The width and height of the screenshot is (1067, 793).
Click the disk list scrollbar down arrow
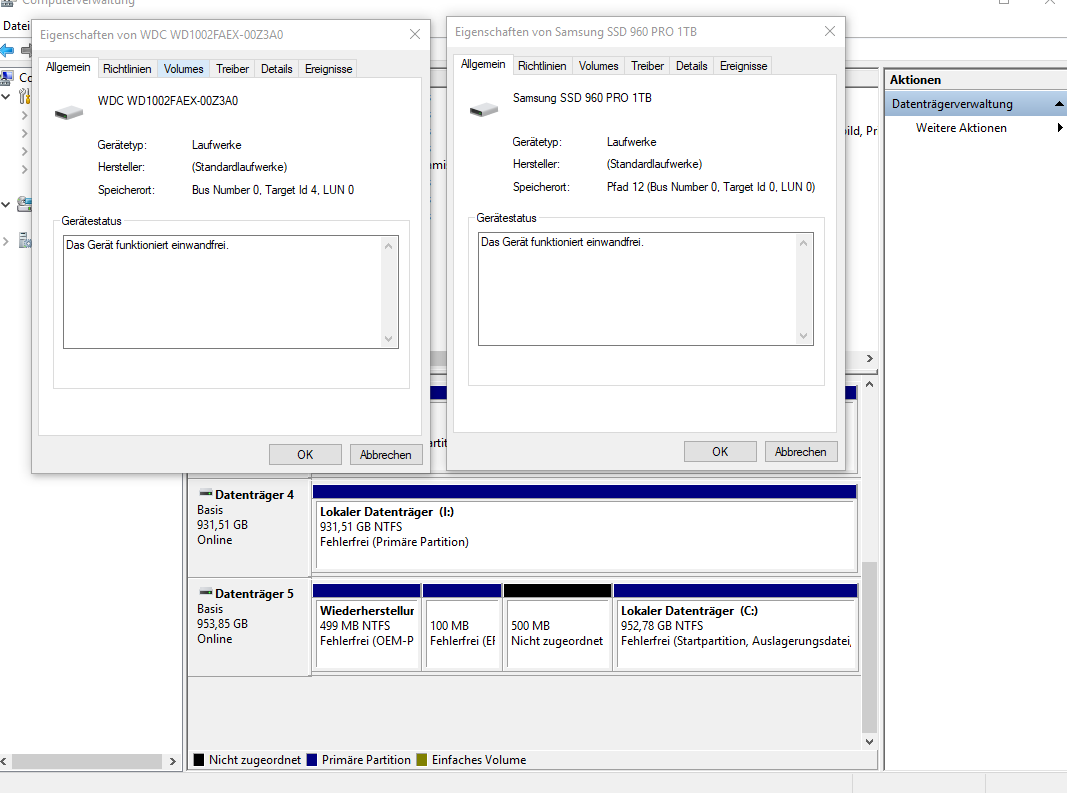(869, 742)
